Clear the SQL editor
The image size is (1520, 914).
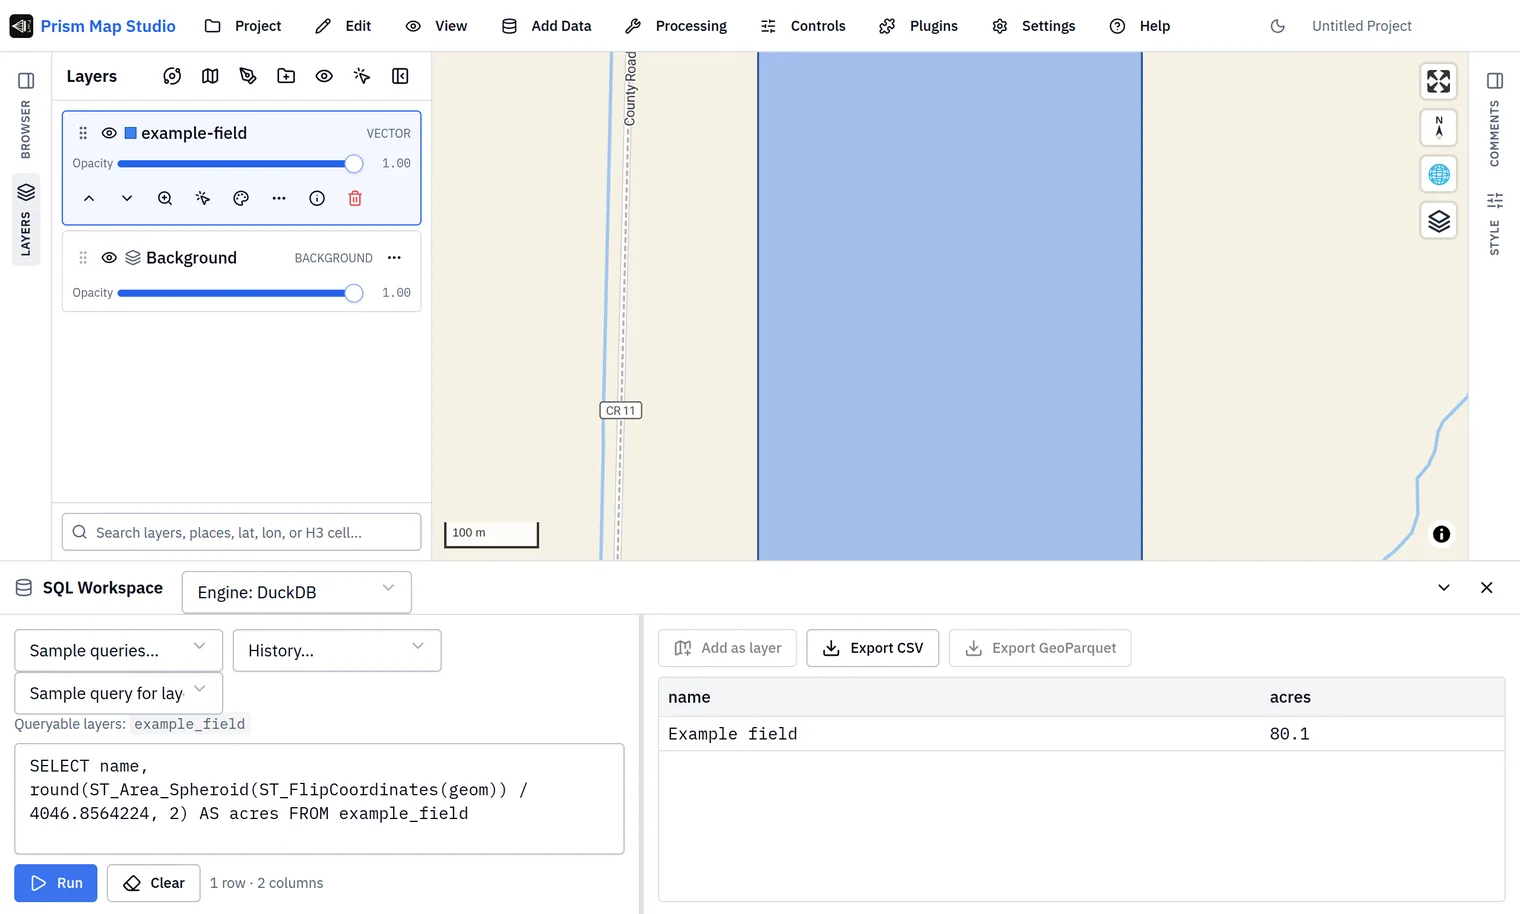[154, 883]
